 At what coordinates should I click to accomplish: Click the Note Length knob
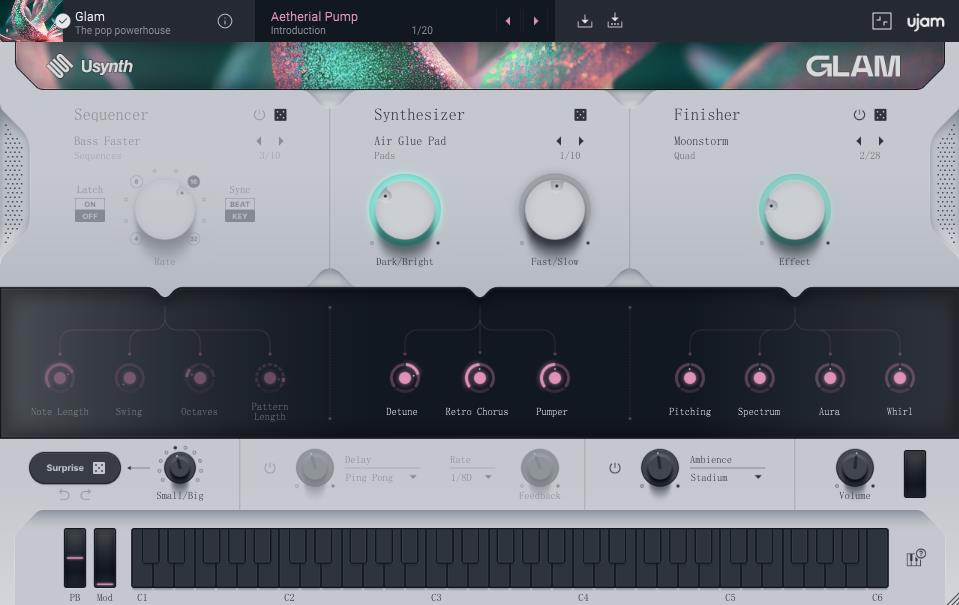click(60, 377)
